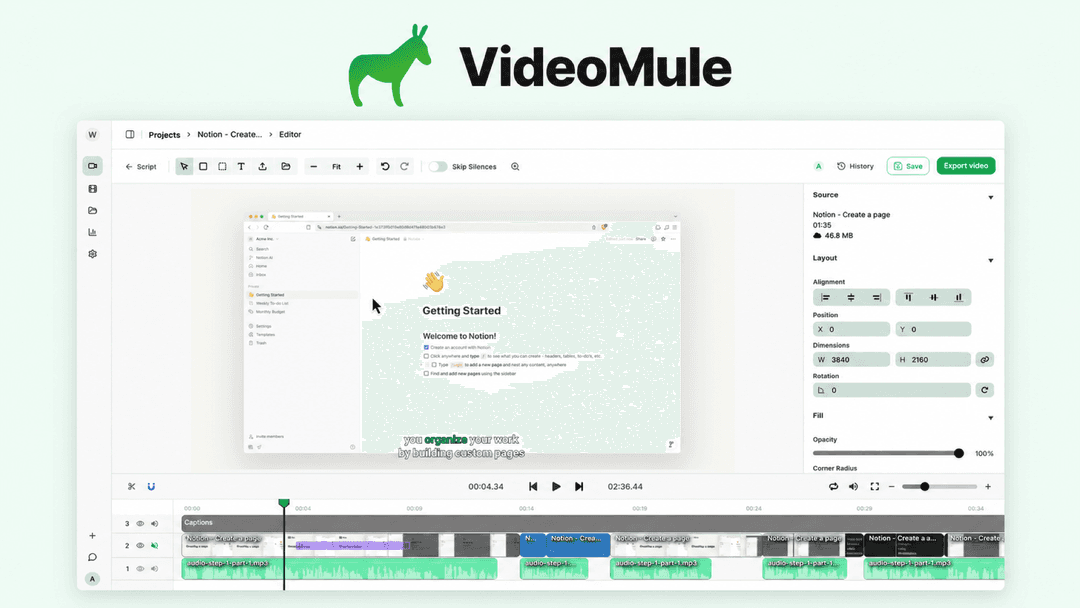Activate the scissors split tool
The height and width of the screenshot is (608, 1080).
point(132,487)
